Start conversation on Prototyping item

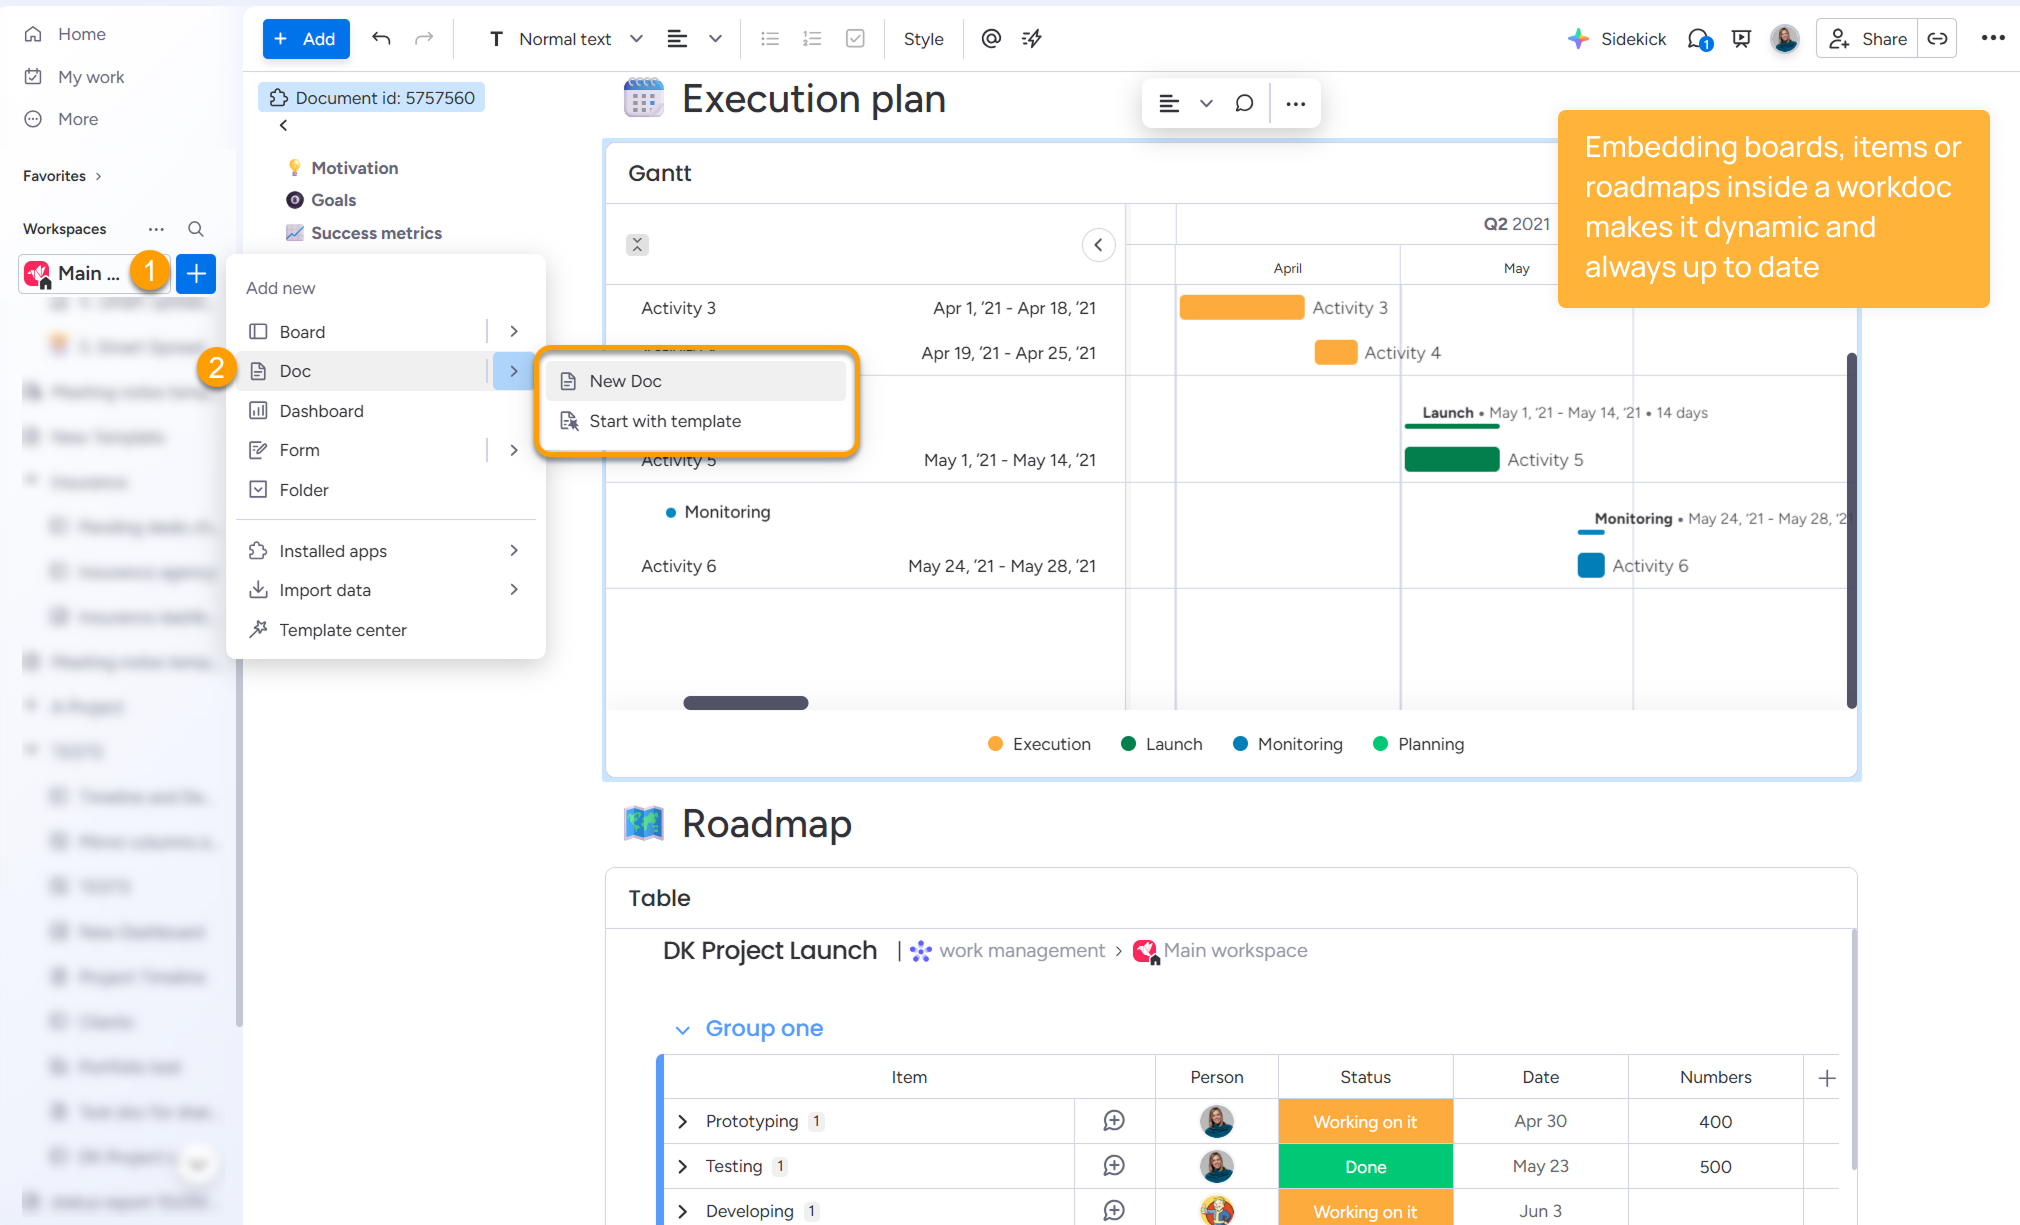pos(1113,1121)
